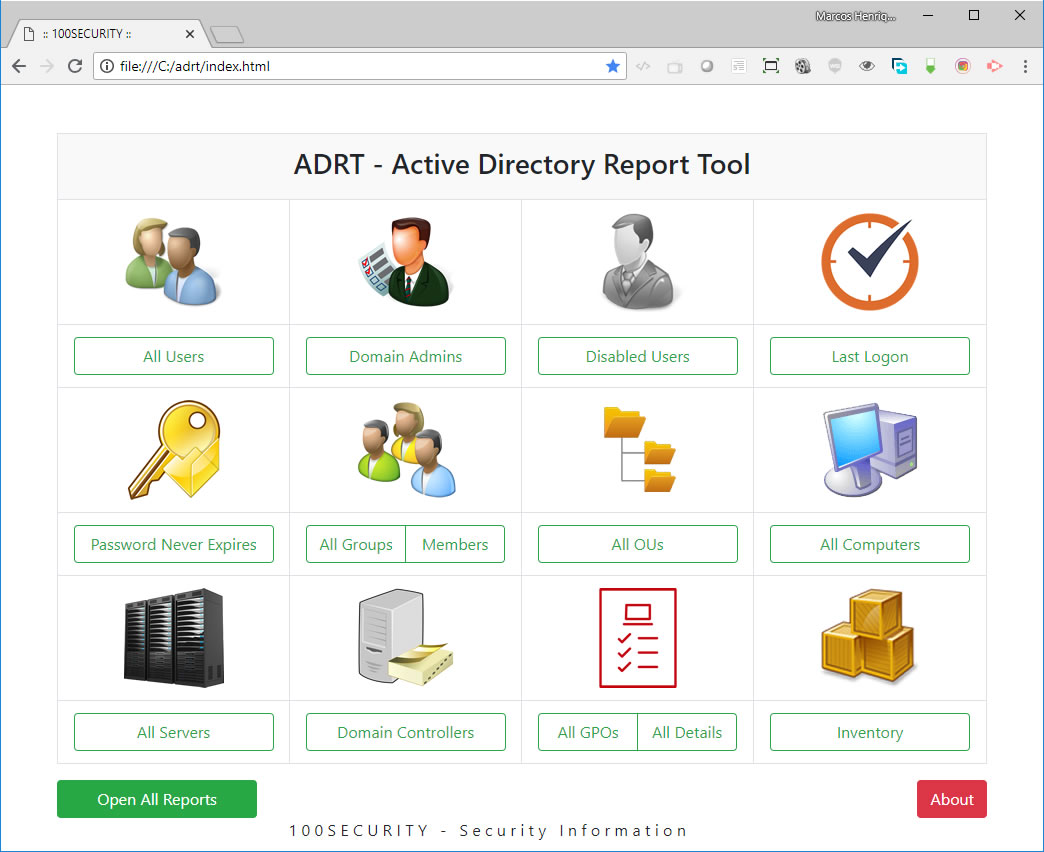Viewport: 1044px width, 852px height.
Task: Select the Members group button
Action: (x=455, y=544)
